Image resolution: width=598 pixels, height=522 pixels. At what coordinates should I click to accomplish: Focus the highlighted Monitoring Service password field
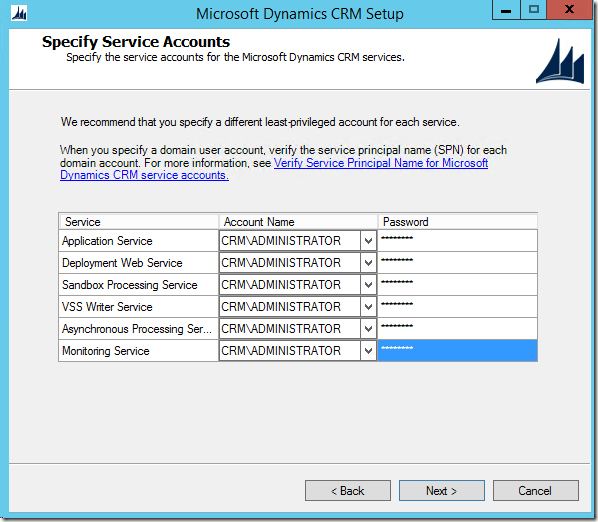pos(457,351)
